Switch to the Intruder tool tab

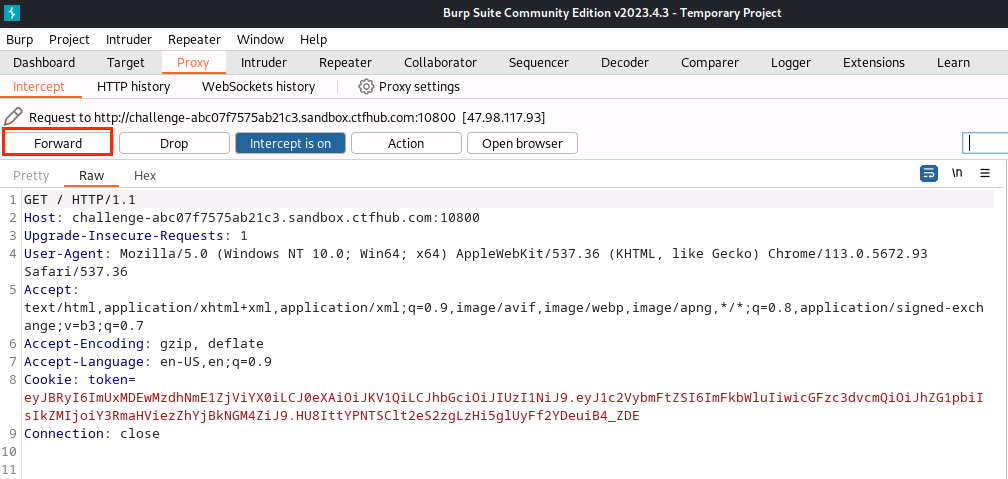point(264,62)
